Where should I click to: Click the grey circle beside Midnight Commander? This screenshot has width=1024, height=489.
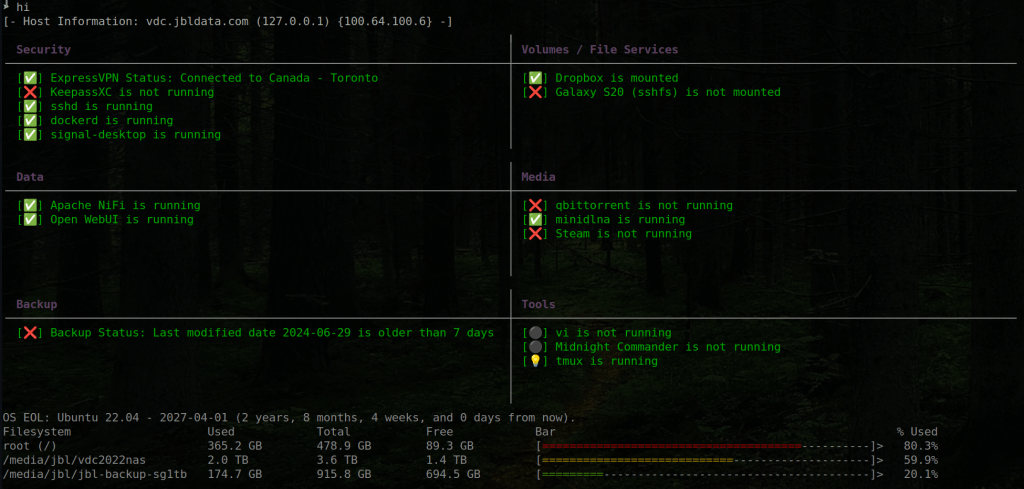(535, 347)
